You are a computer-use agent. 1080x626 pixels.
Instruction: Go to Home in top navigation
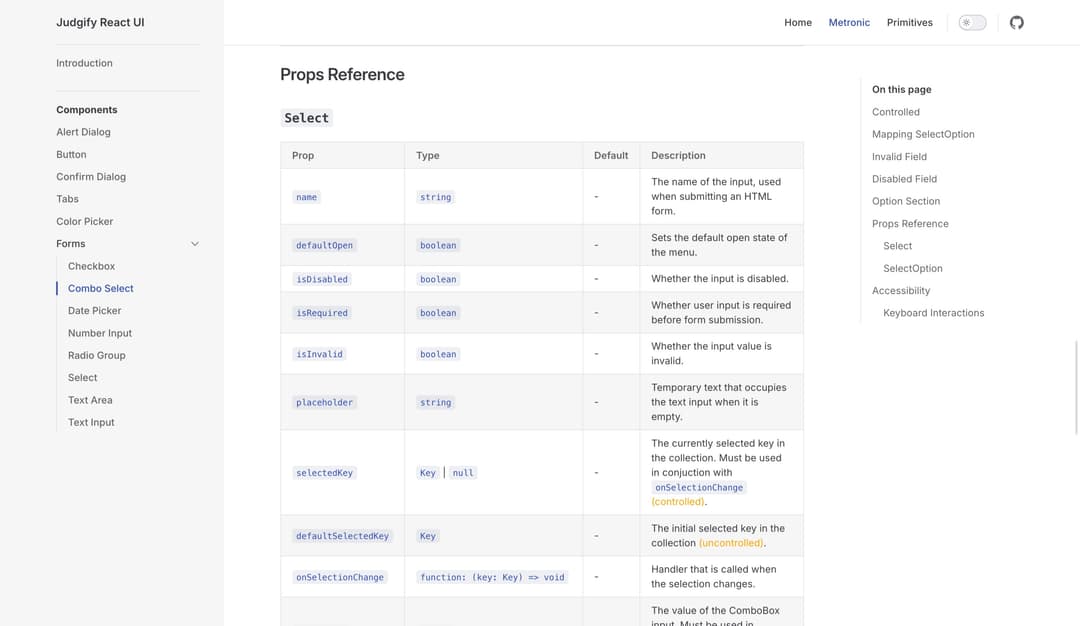point(798,23)
